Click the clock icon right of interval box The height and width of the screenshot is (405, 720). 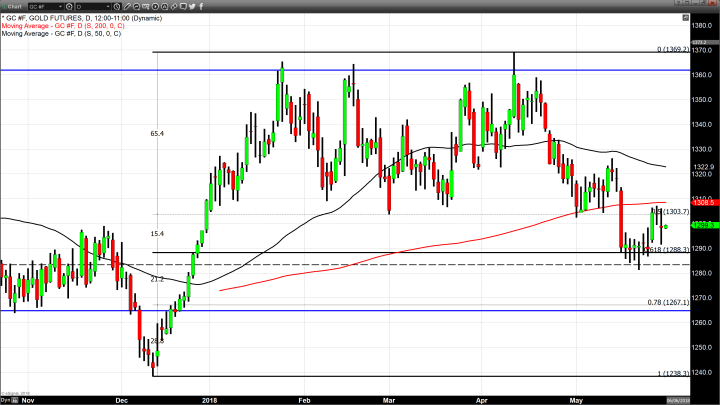pyautogui.click(x=116, y=7)
